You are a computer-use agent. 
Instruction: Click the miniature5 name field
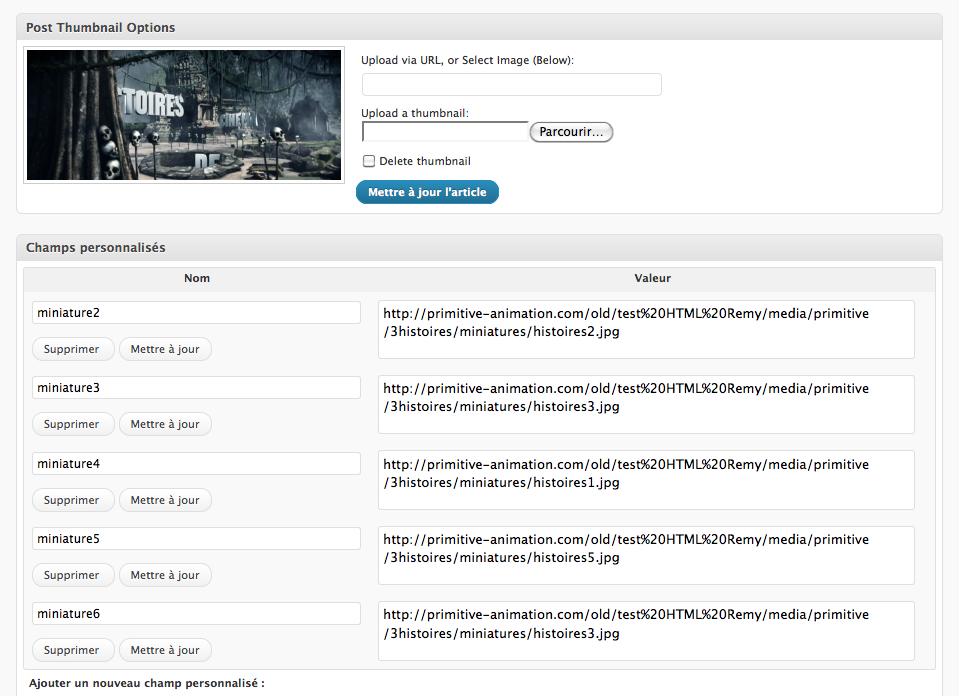point(196,539)
